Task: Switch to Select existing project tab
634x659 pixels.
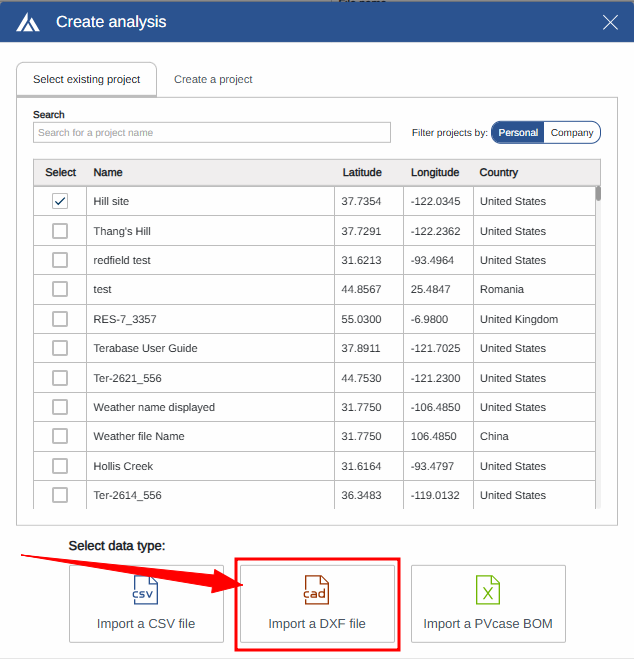Action: click(x=87, y=79)
